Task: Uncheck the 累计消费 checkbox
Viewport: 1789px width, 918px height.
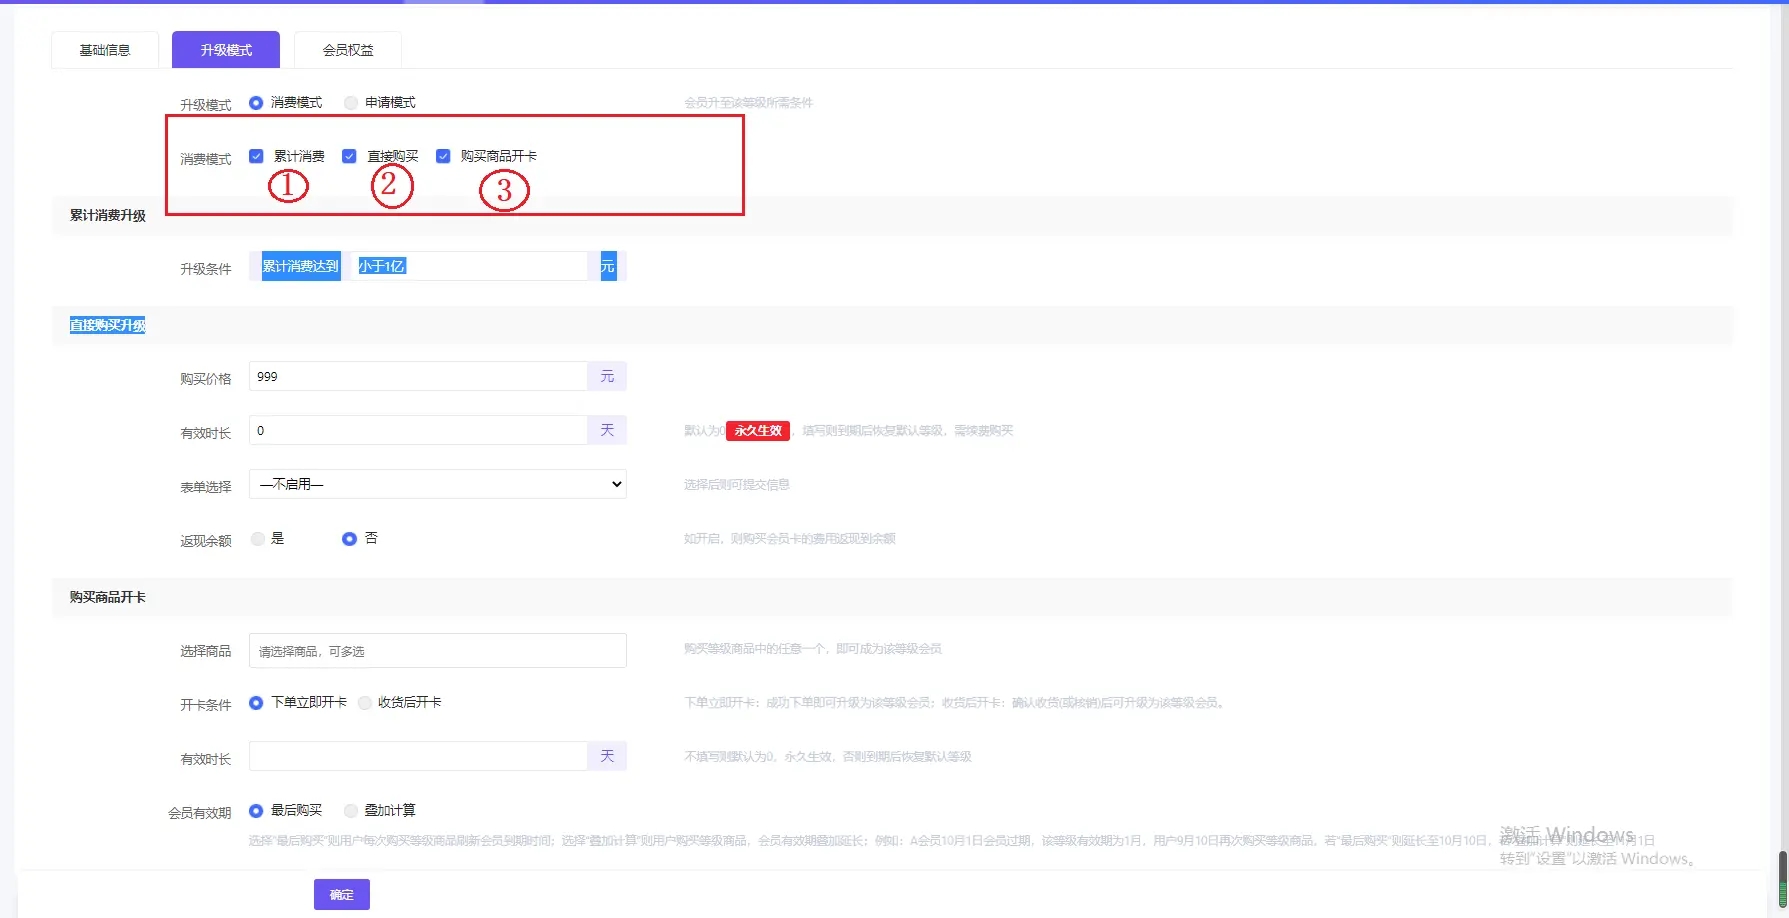Action: click(256, 156)
